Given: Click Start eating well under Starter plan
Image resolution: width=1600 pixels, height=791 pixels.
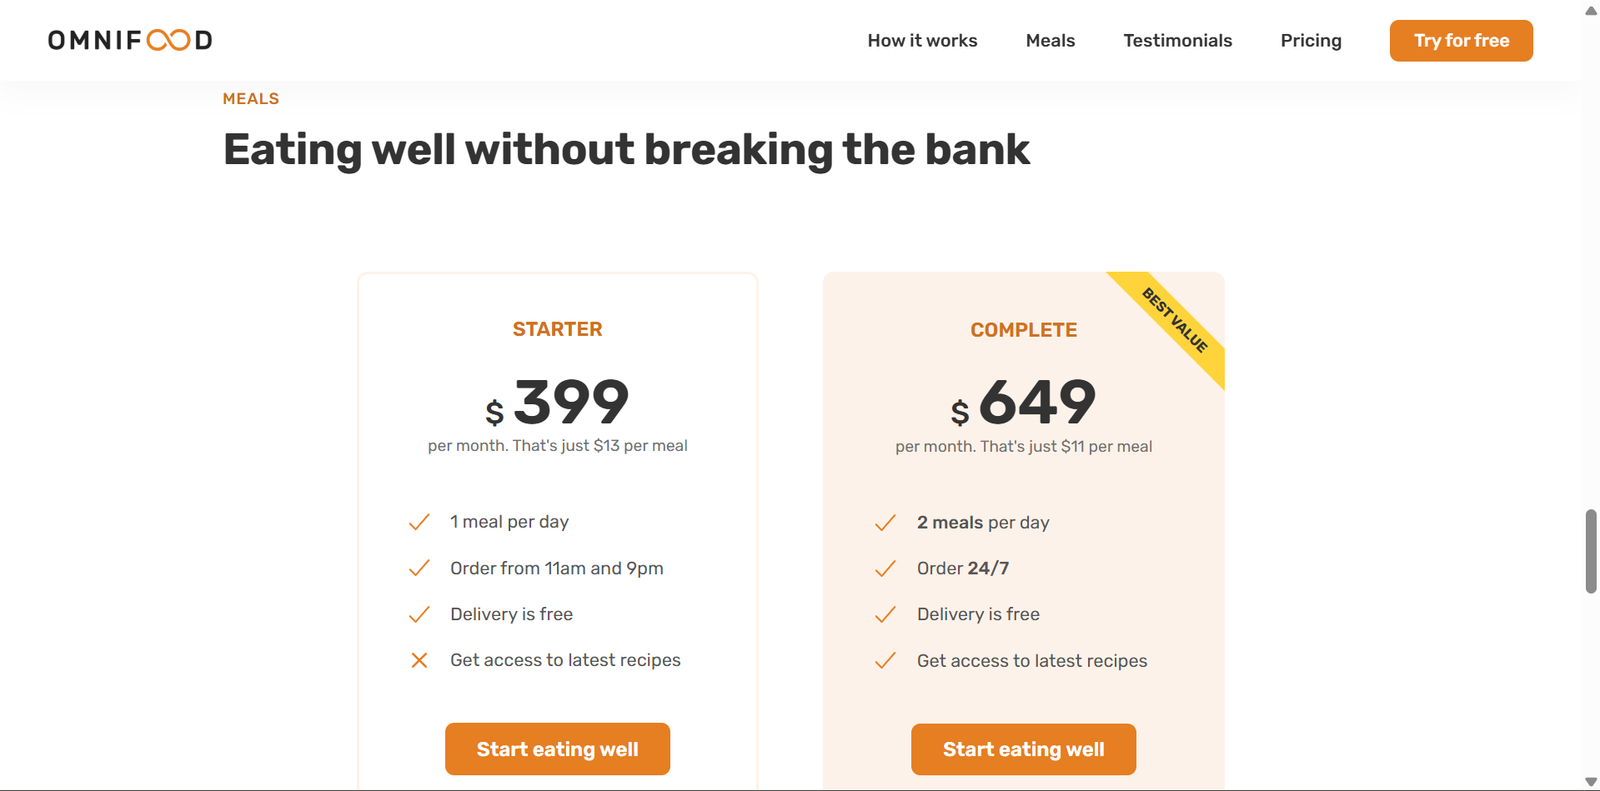Looking at the screenshot, I should pos(557,749).
